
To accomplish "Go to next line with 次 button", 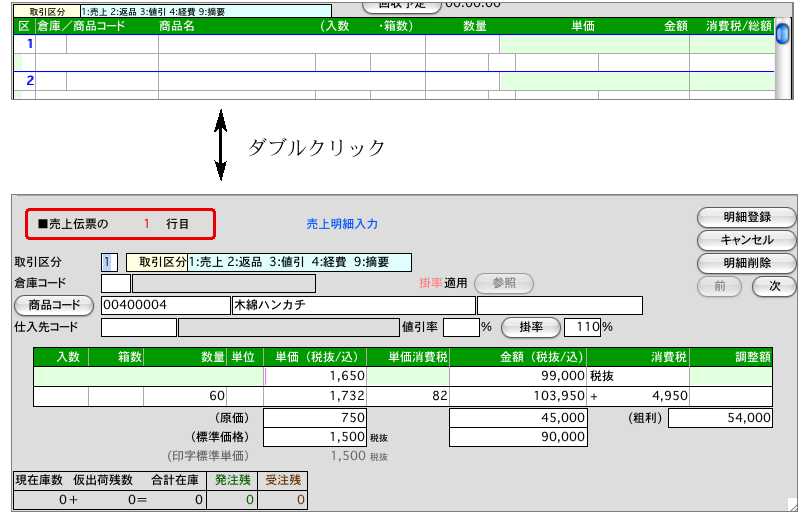I will [774, 286].
